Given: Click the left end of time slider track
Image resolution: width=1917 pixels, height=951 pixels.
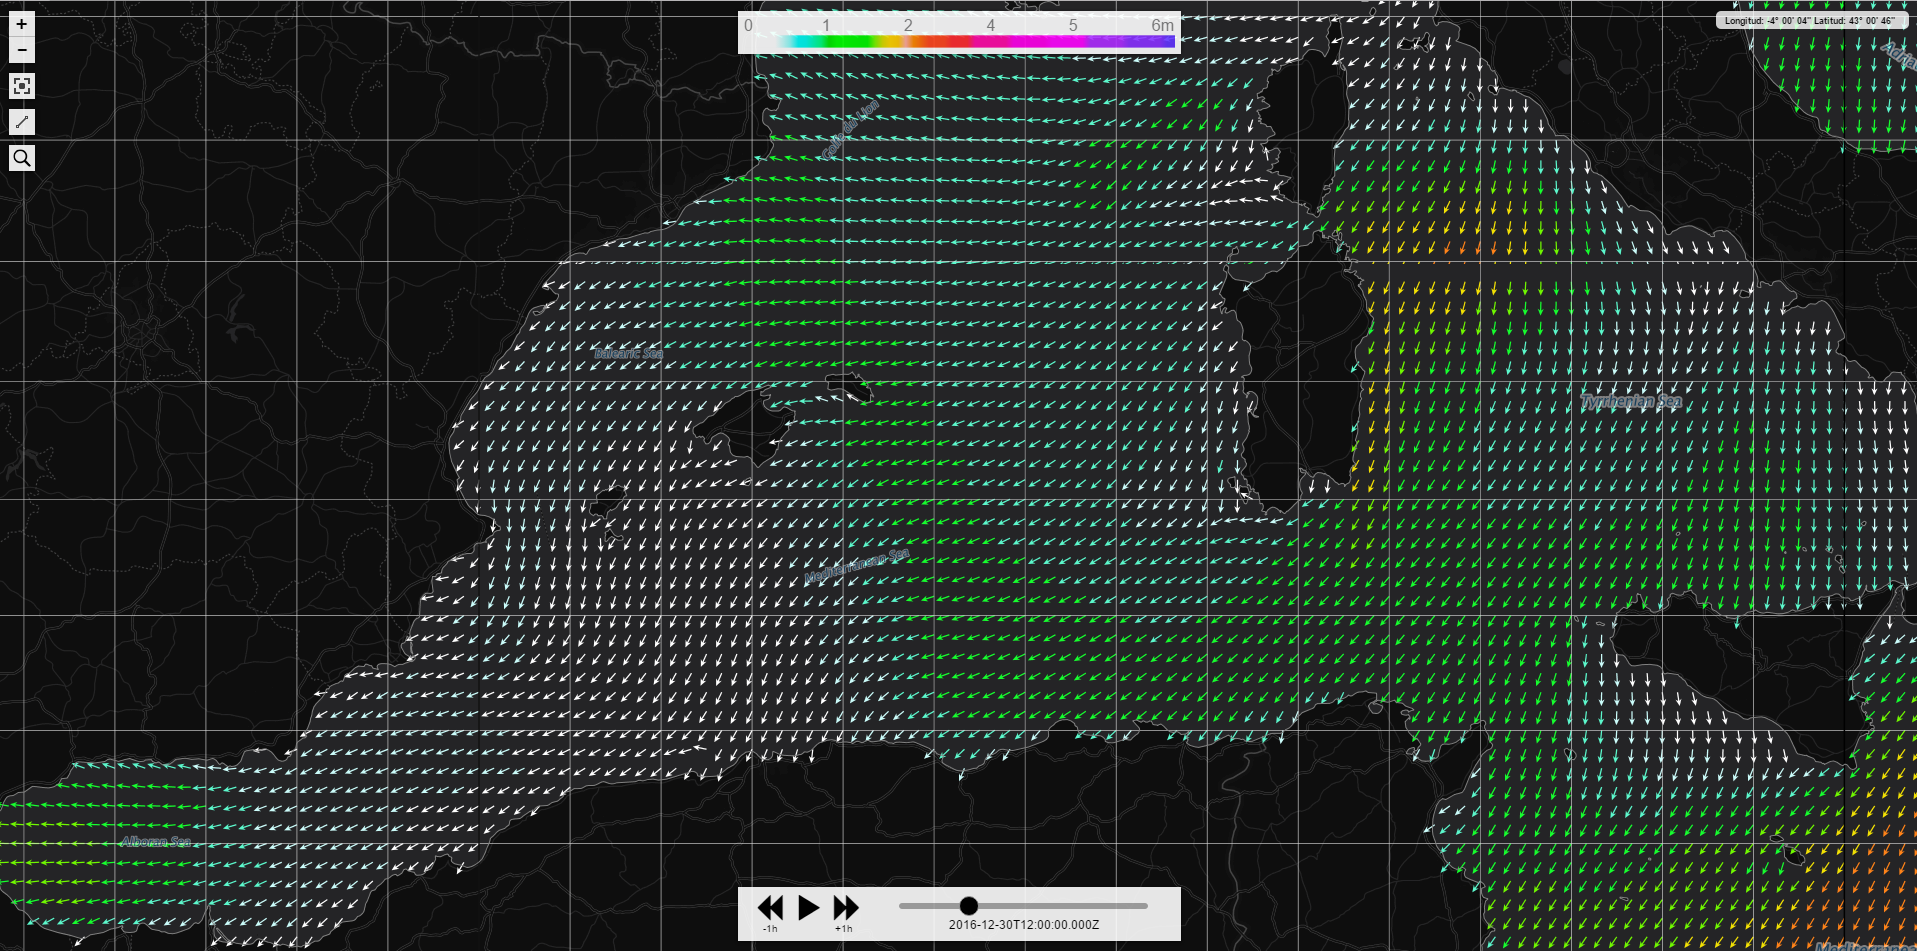Looking at the screenshot, I should pyautogui.click(x=902, y=906).
